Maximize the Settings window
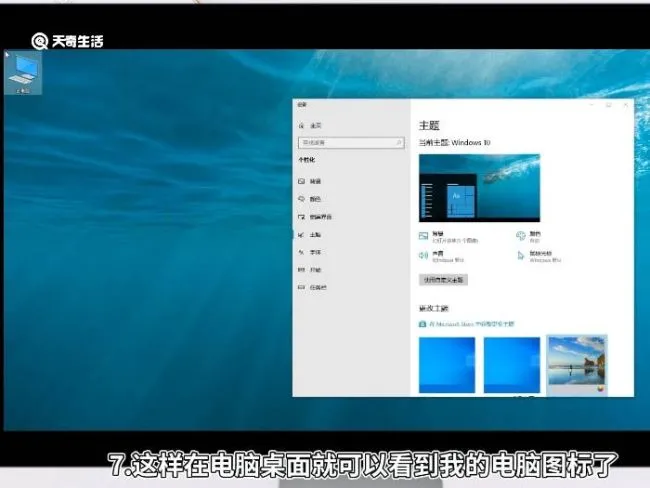 click(x=609, y=105)
